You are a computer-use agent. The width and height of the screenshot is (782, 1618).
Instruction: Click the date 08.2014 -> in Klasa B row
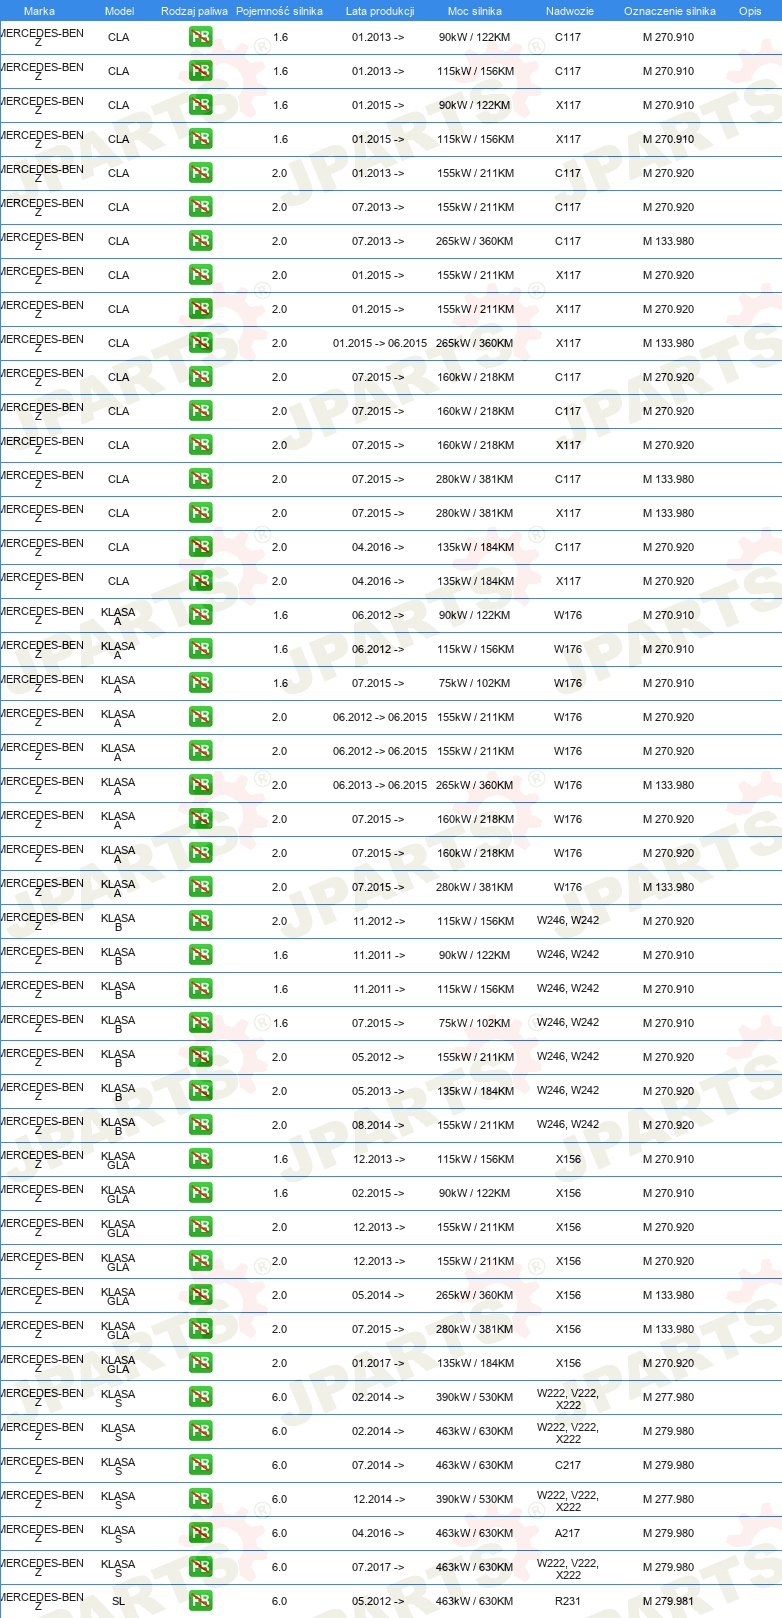(378, 1125)
